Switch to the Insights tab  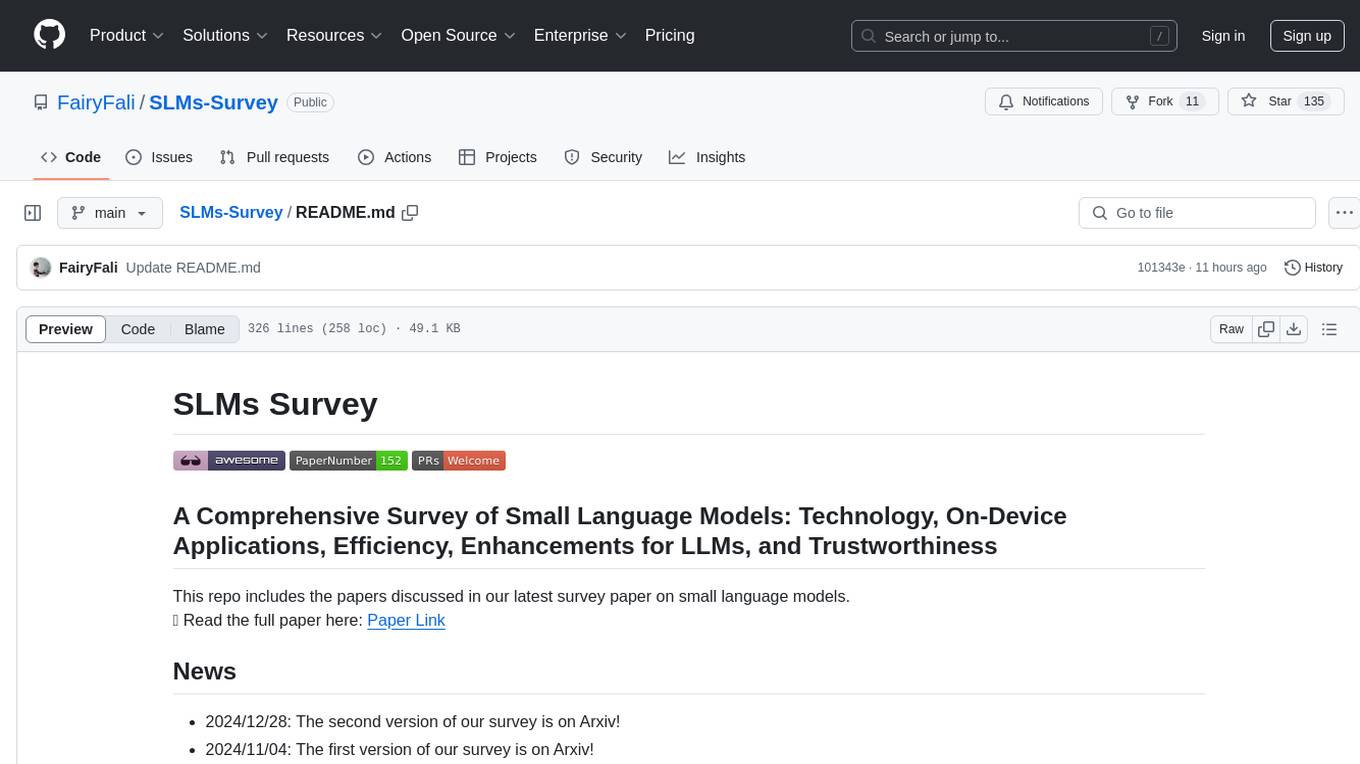707,157
